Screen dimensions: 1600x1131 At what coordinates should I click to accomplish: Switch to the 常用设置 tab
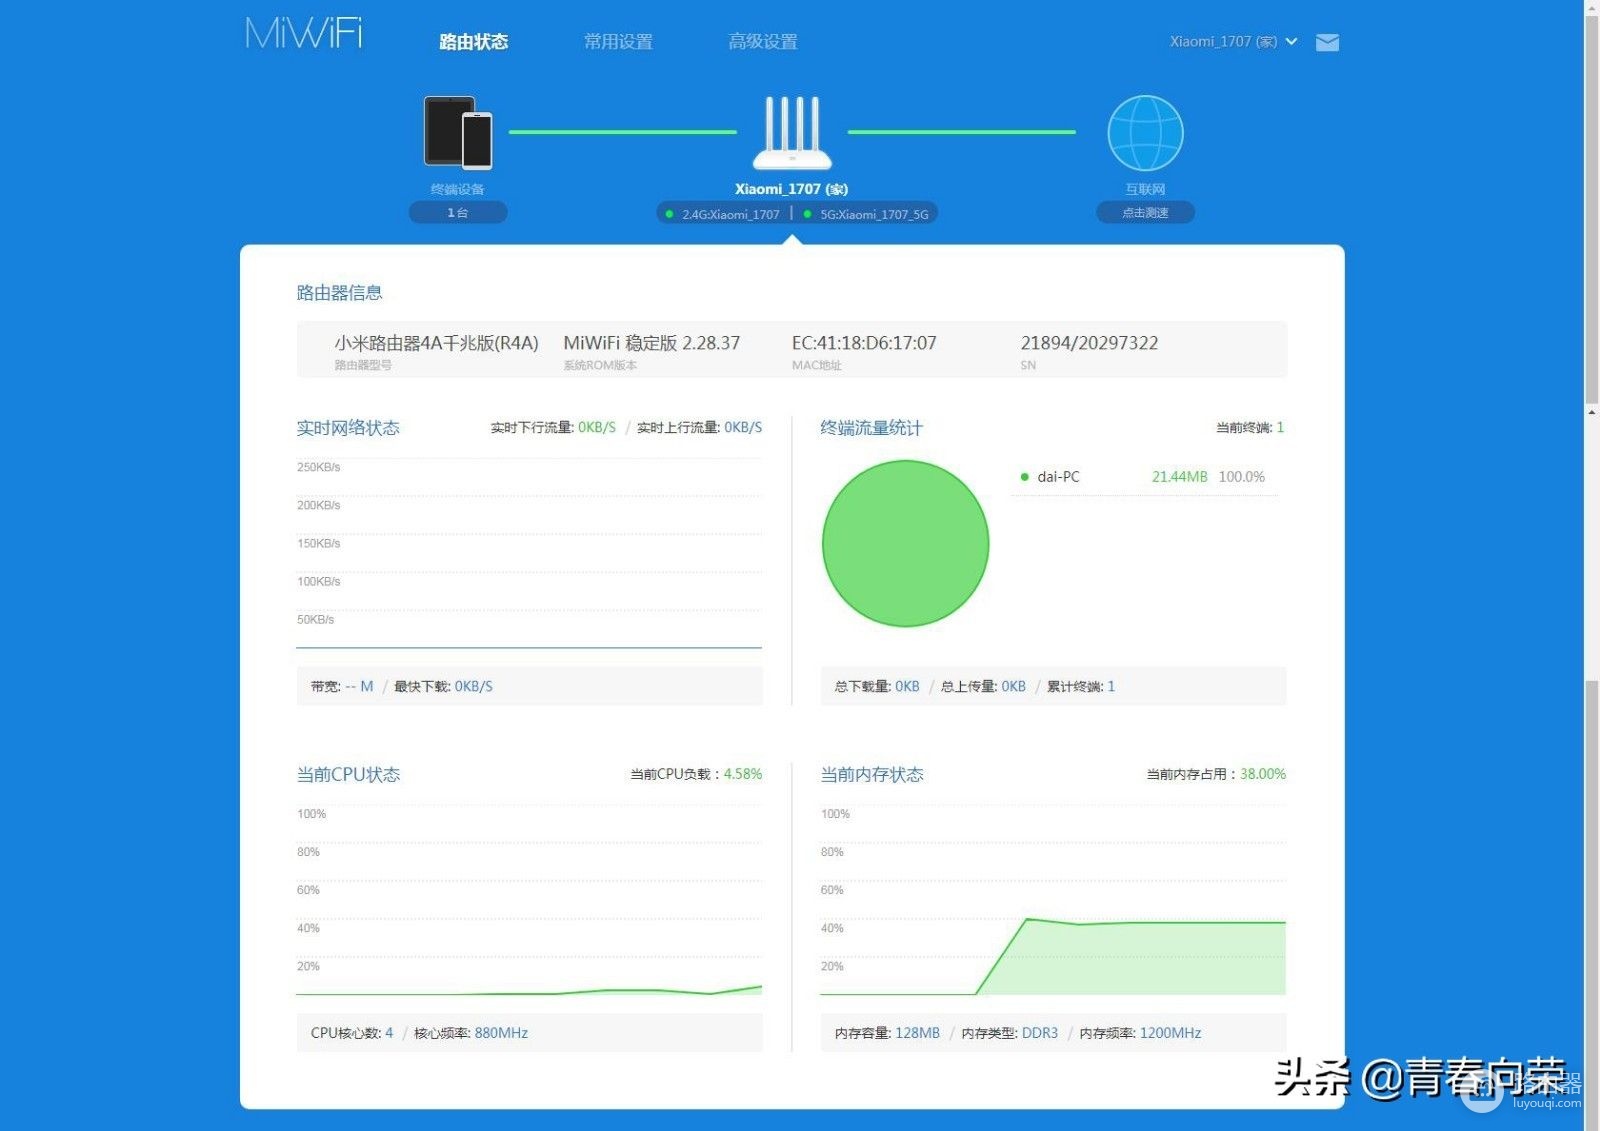click(618, 42)
